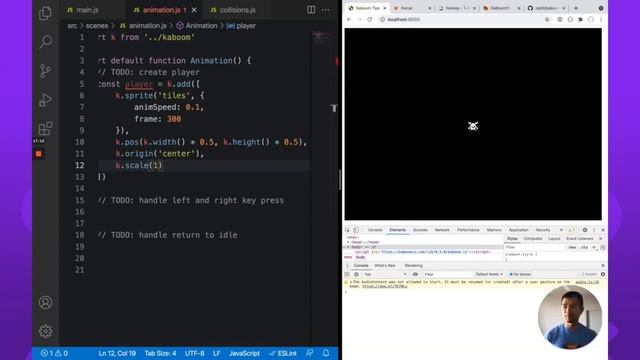Open the Search view in VS Code

click(x=46, y=41)
